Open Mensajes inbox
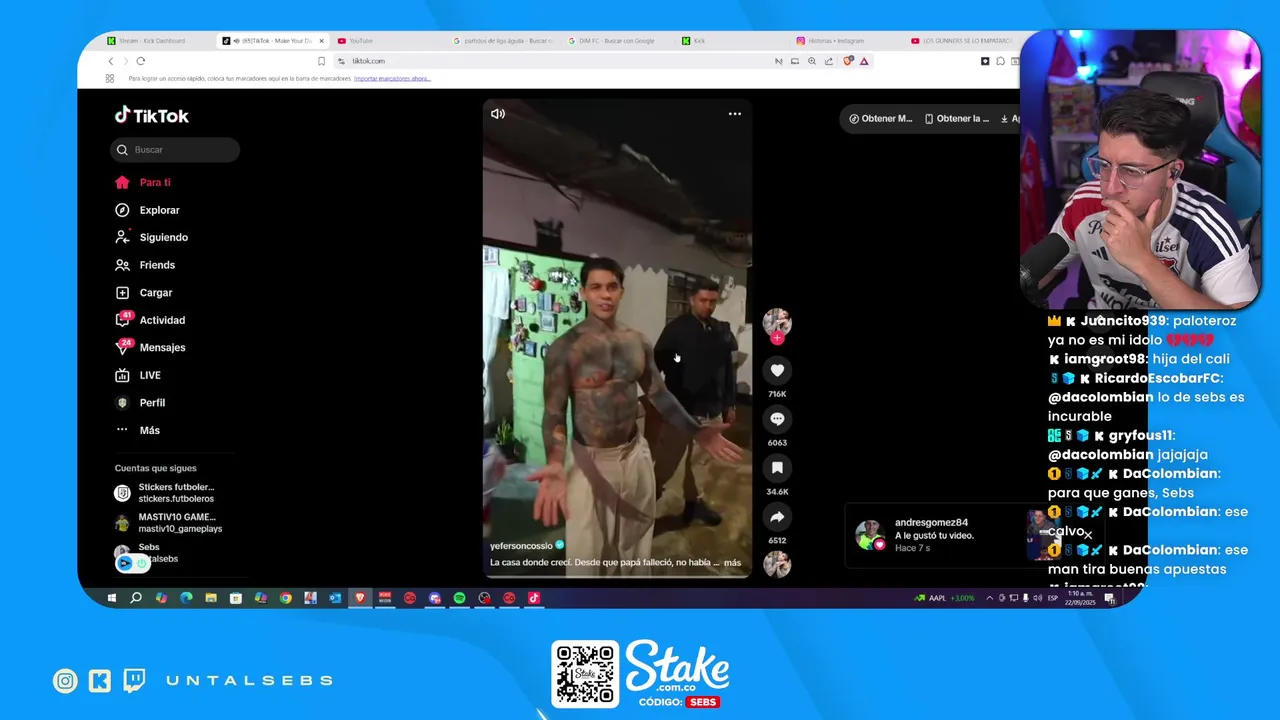This screenshot has height=720, width=1280. click(x=149, y=348)
